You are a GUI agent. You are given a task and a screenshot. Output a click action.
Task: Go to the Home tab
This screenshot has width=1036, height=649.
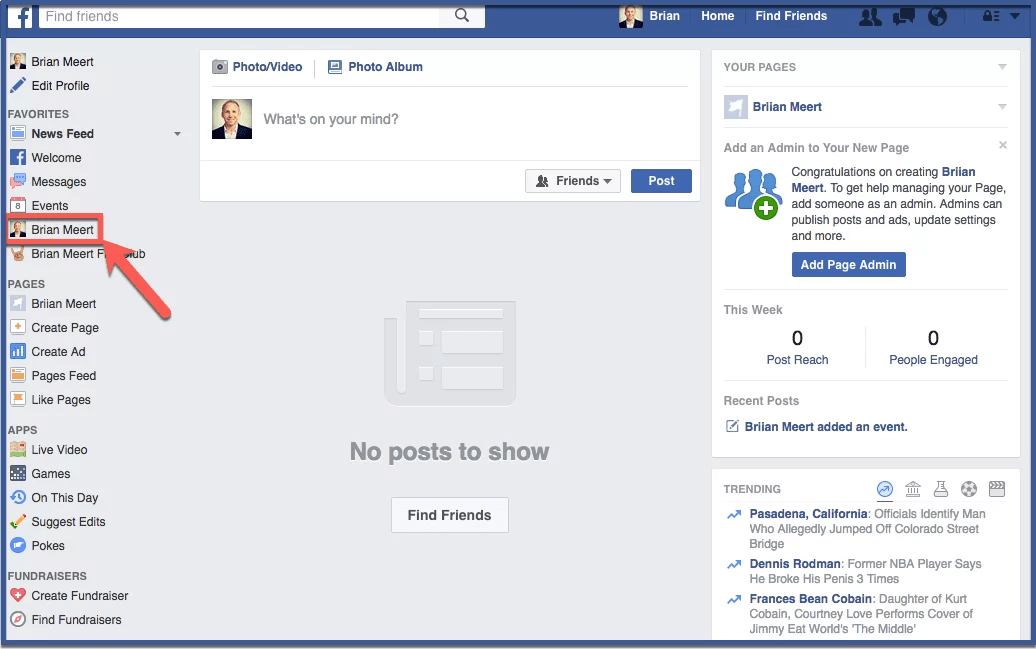[x=718, y=16]
